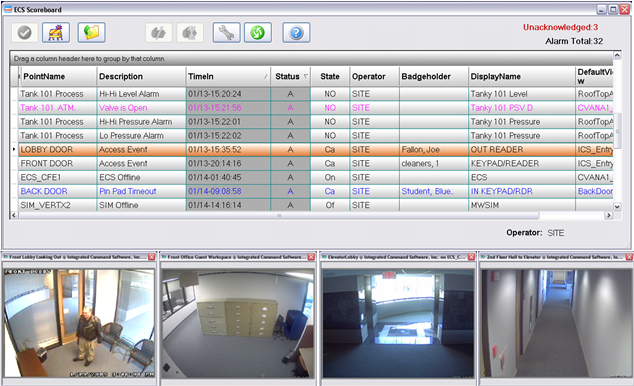
Task: Click the green refresh toolbar icon
Action: point(258,33)
